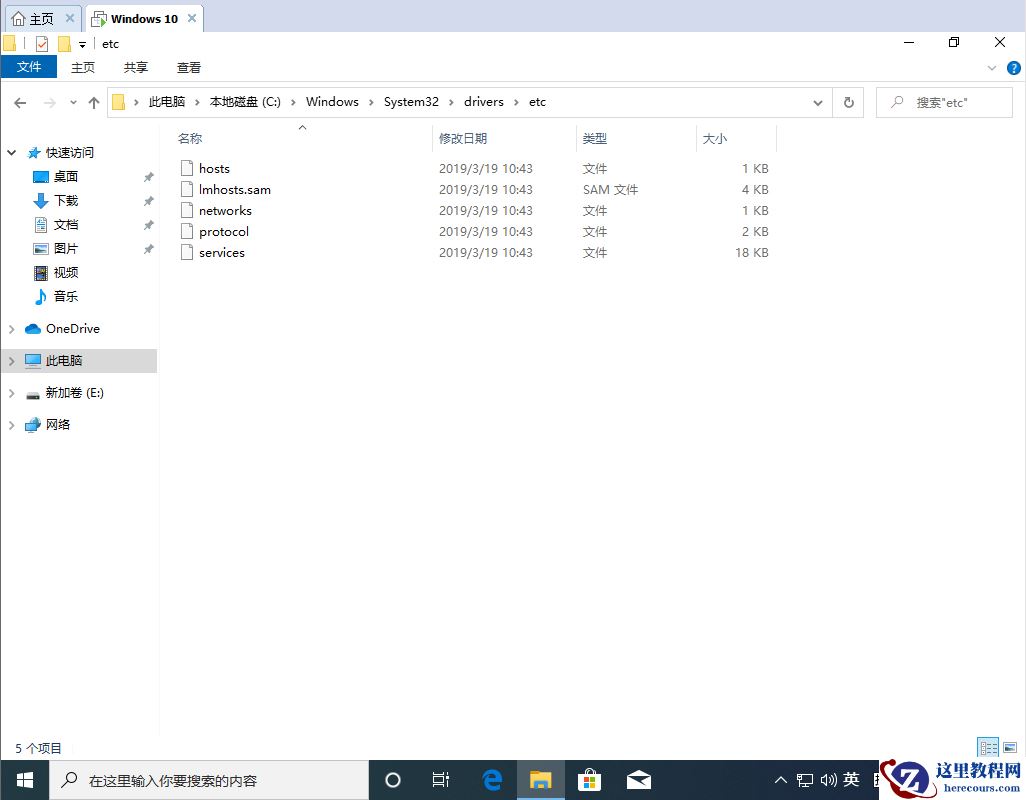Collapse the 快速访问 section
This screenshot has width=1026, height=800.
[10, 152]
